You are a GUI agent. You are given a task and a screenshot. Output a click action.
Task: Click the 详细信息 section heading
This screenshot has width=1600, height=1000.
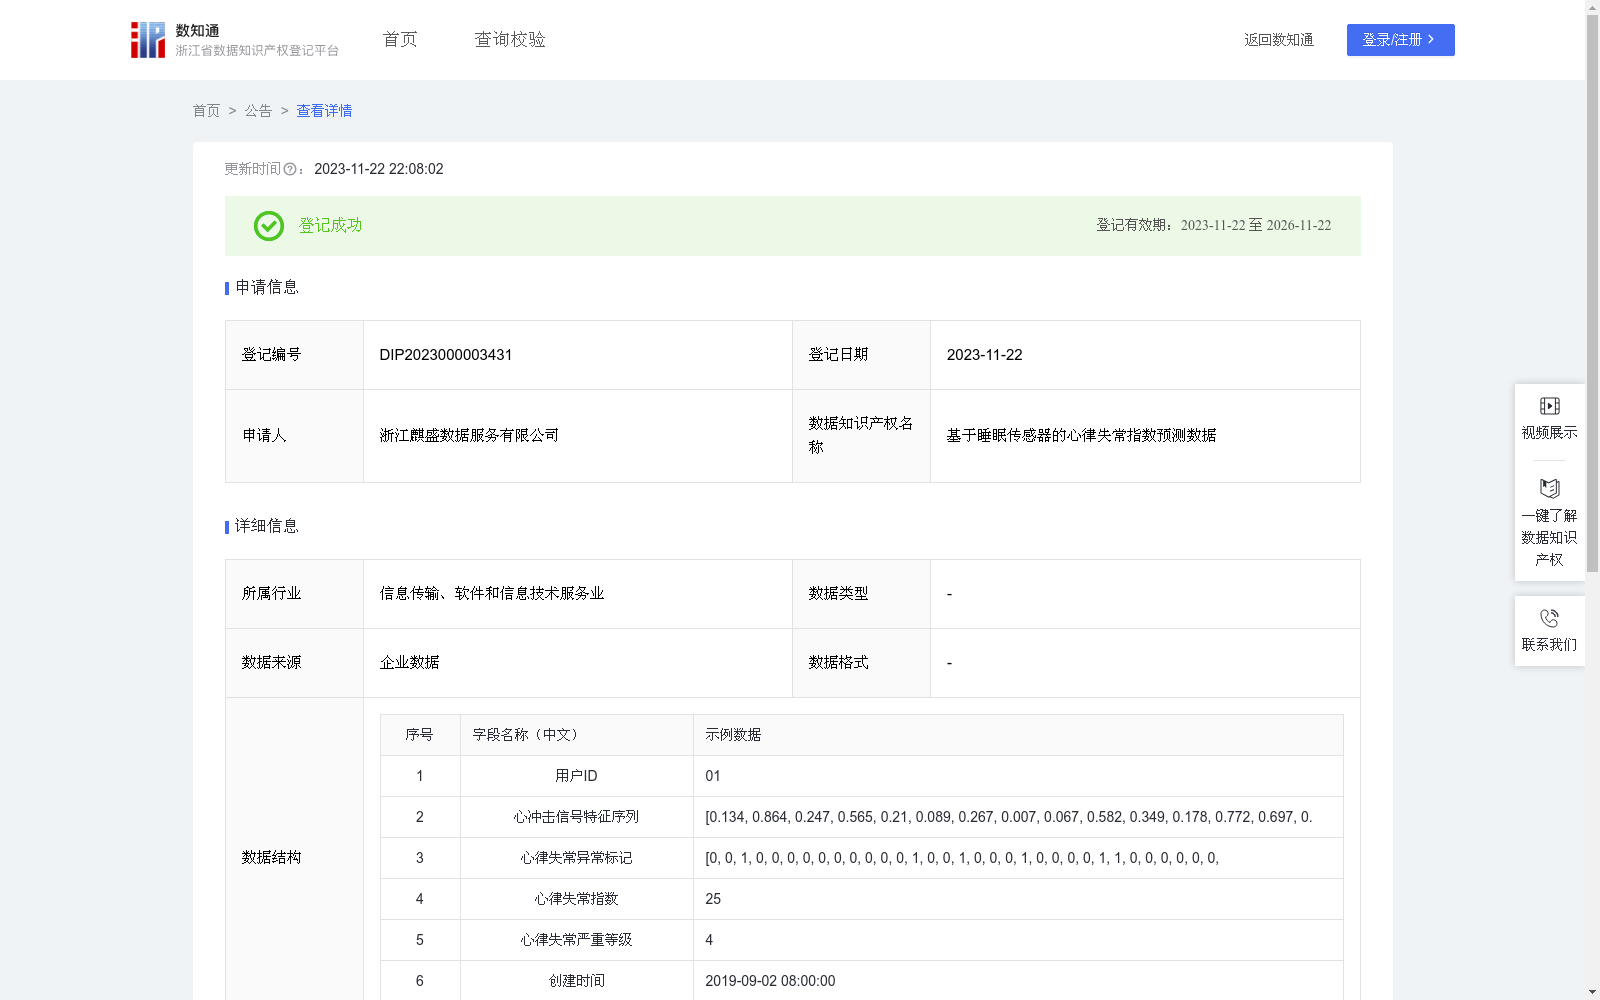point(267,527)
